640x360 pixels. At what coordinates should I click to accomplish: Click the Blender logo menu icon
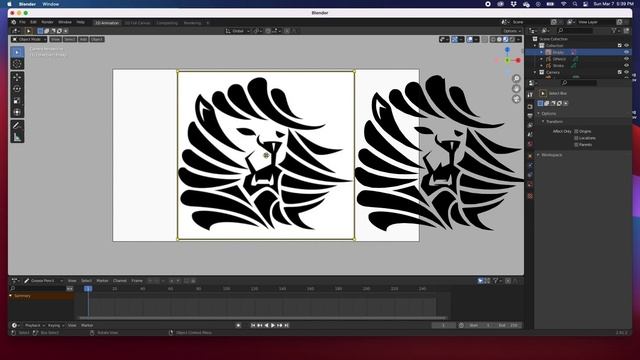pyautogui.click(x=13, y=22)
